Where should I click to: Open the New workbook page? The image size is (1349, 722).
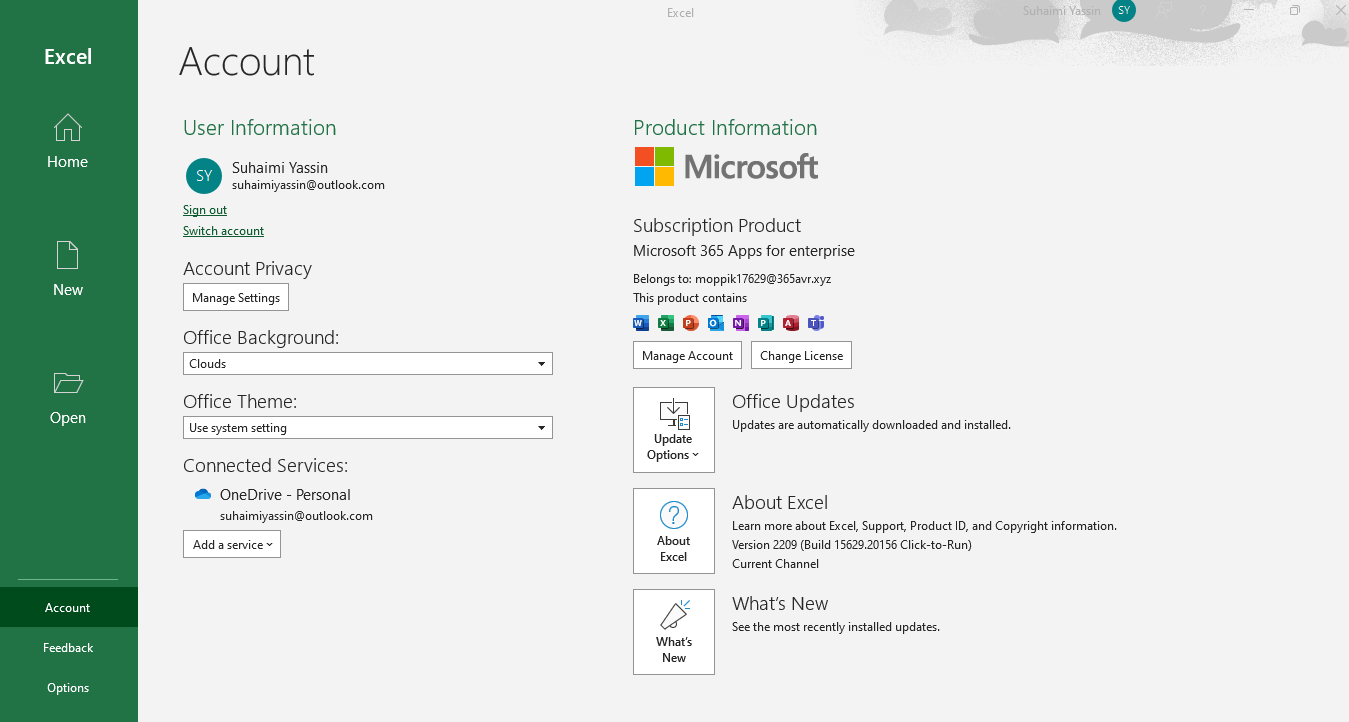point(68,269)
